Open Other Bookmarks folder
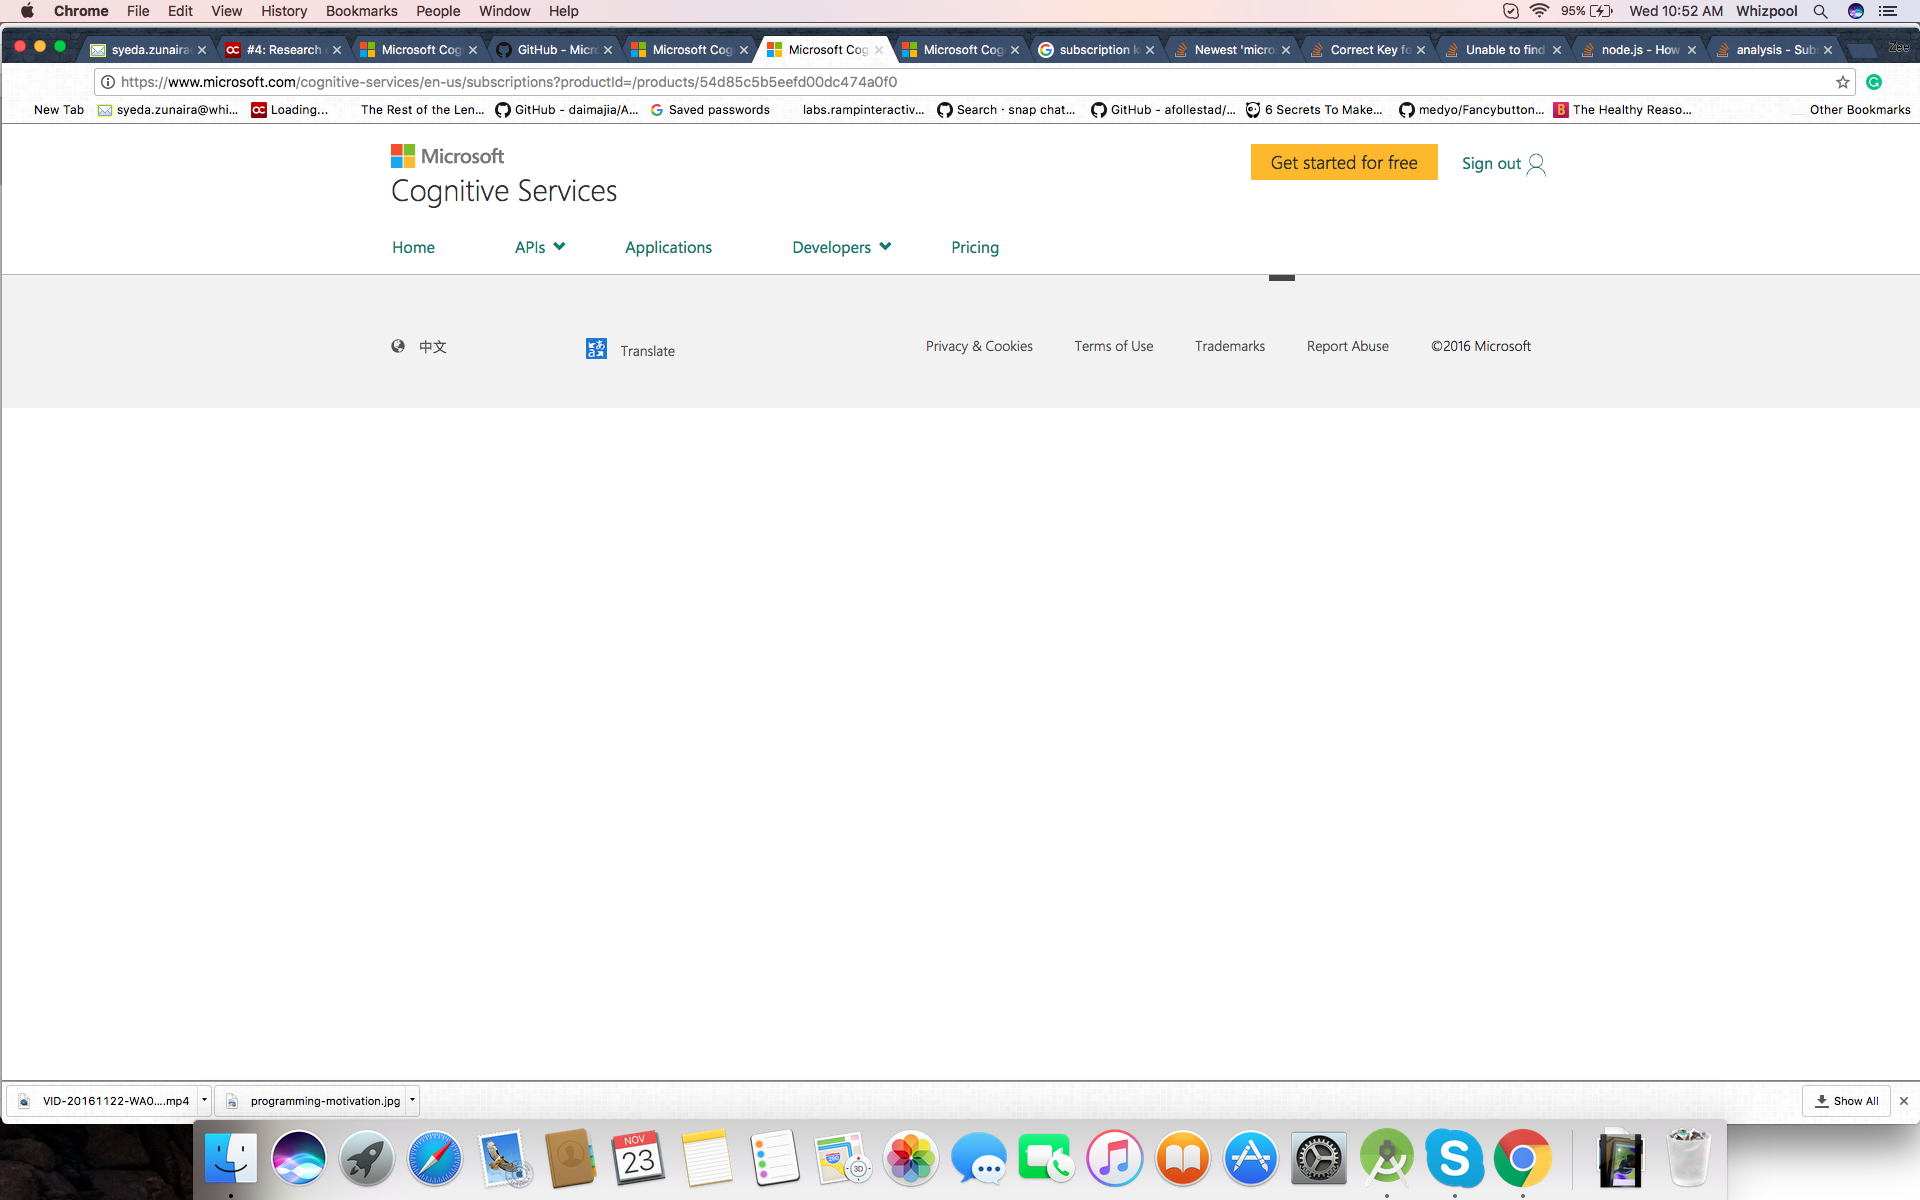Screen dimensions: 1920x1200 click(x=1860, y=110)
